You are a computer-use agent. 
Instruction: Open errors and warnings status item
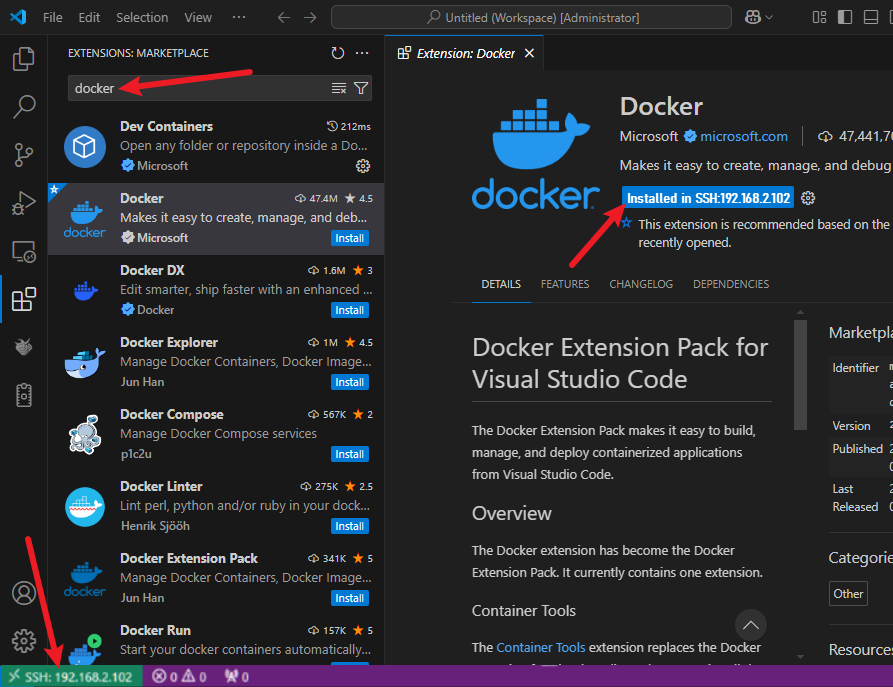pos(179,677)
